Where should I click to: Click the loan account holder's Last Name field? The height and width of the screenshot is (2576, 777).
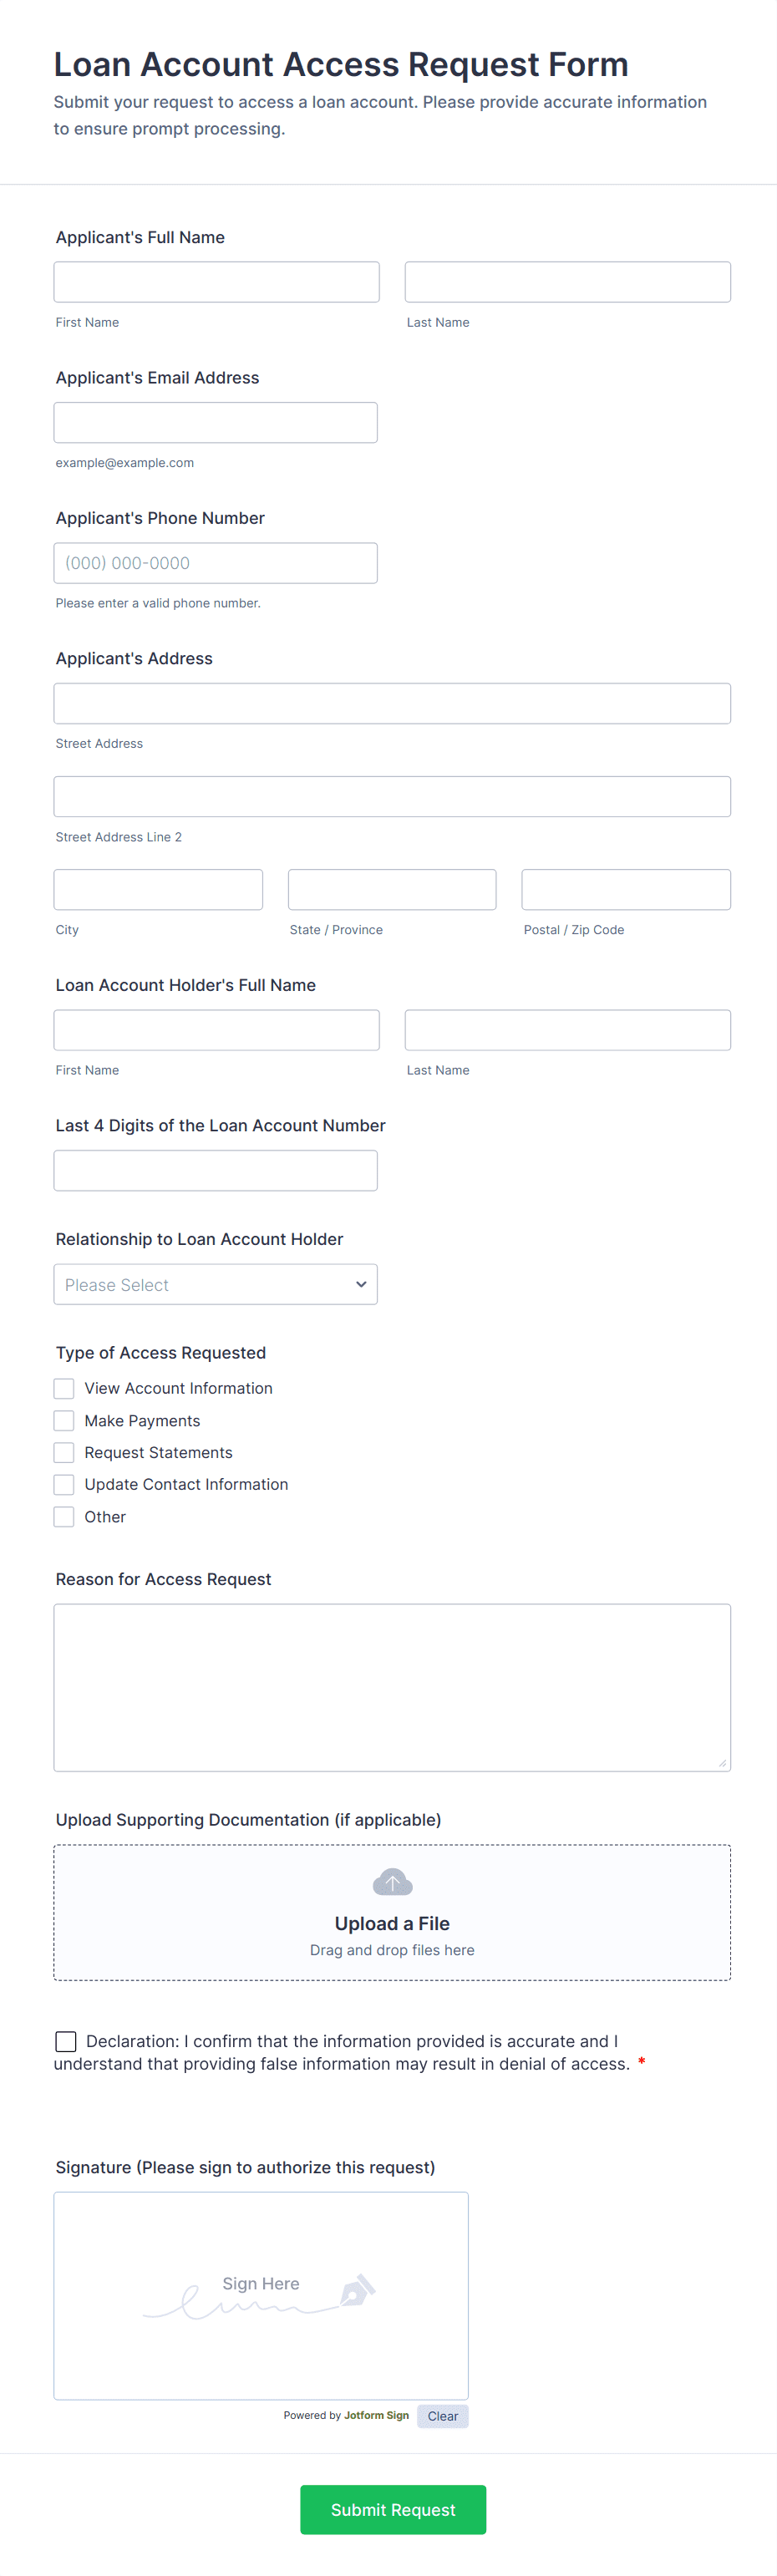(567, 1030)
